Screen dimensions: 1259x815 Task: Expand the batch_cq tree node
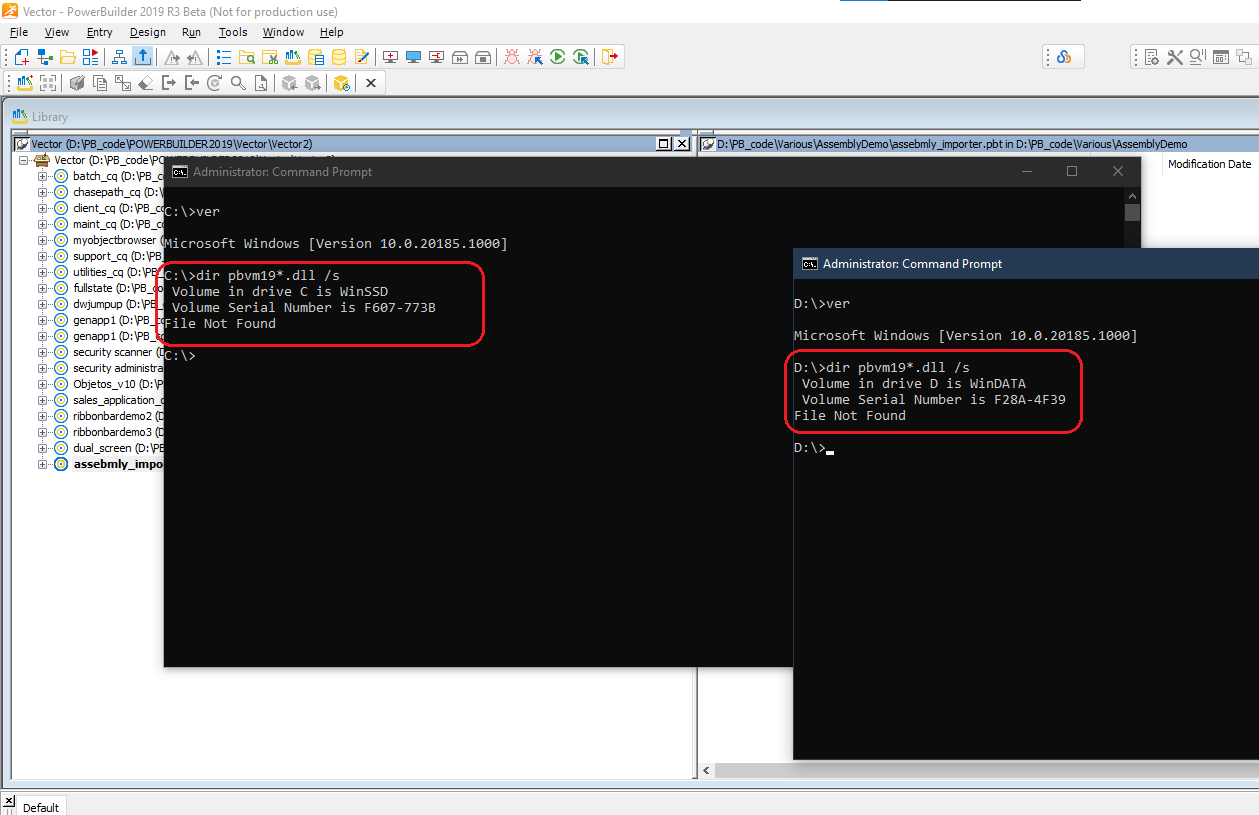click(43, 176)
